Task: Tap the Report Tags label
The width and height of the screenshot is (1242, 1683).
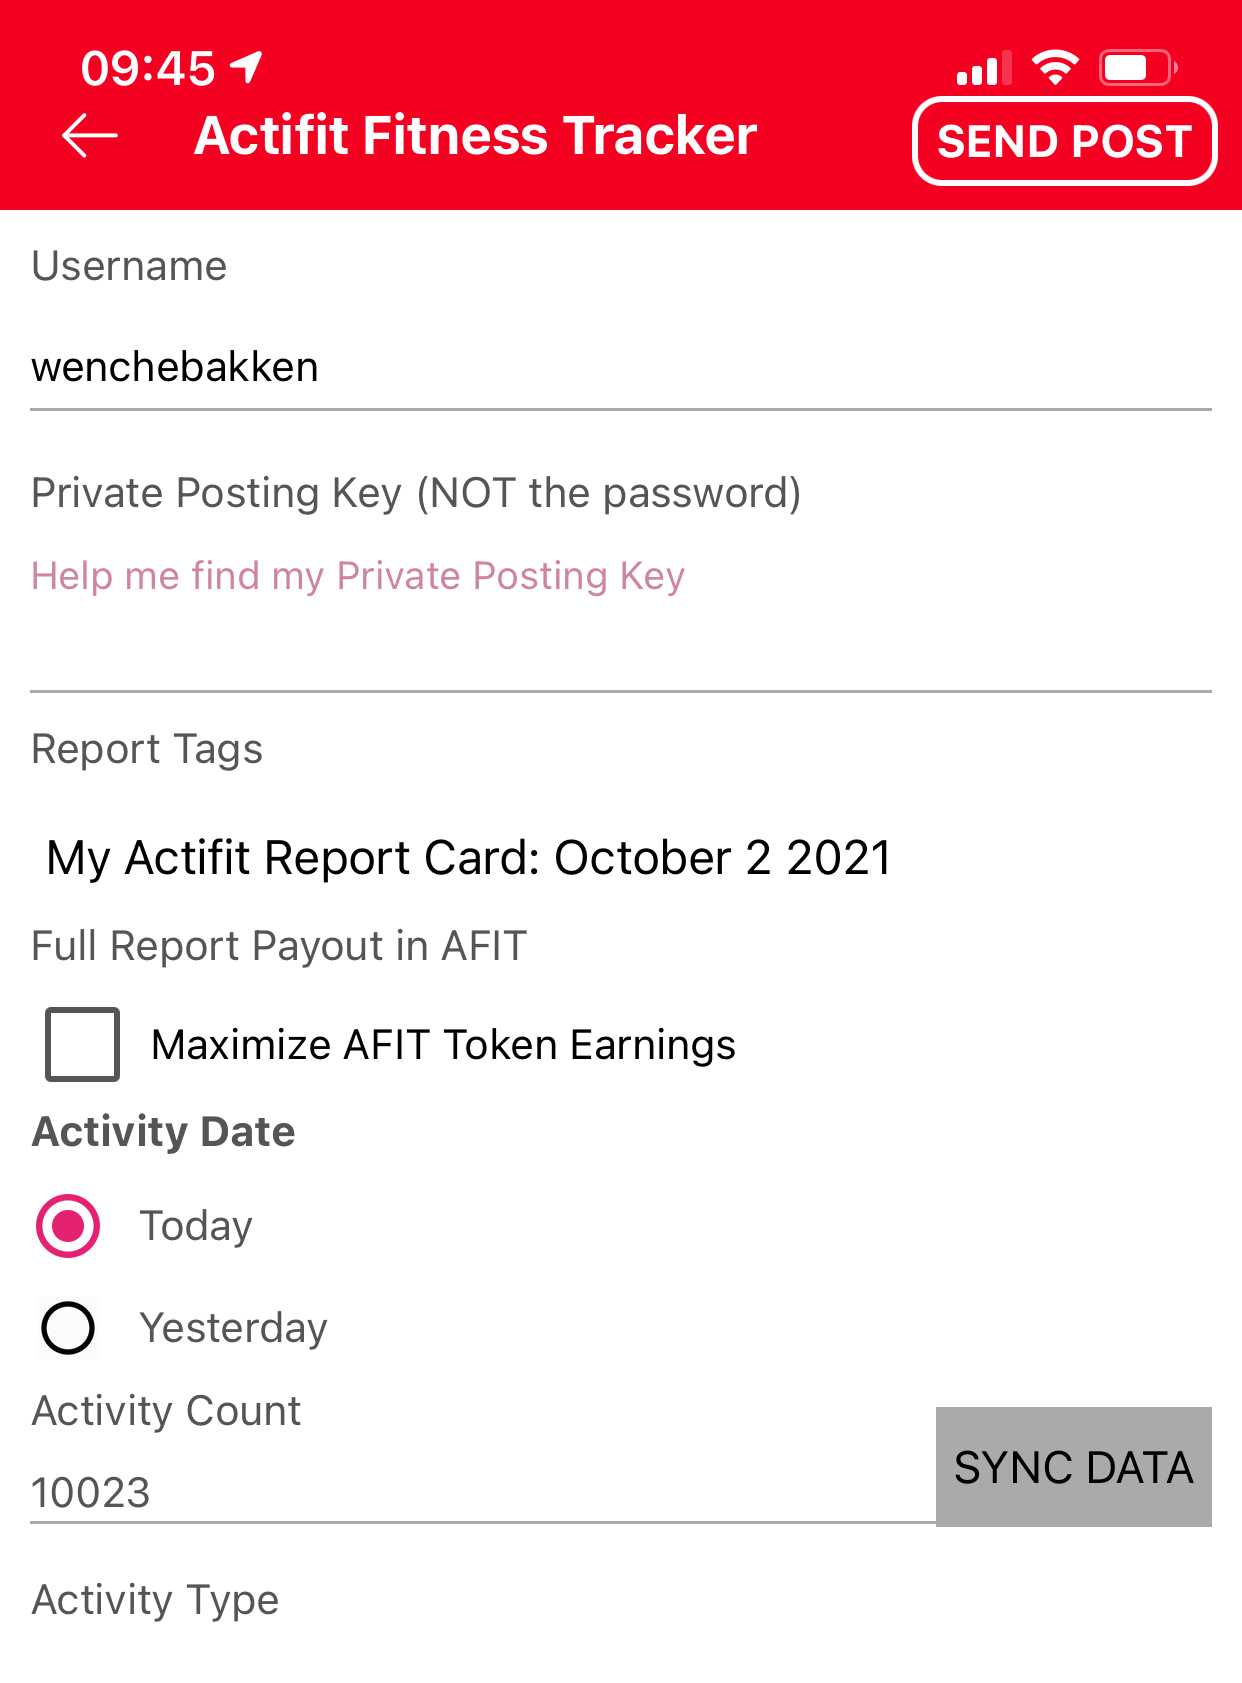Action: [147, 749]
